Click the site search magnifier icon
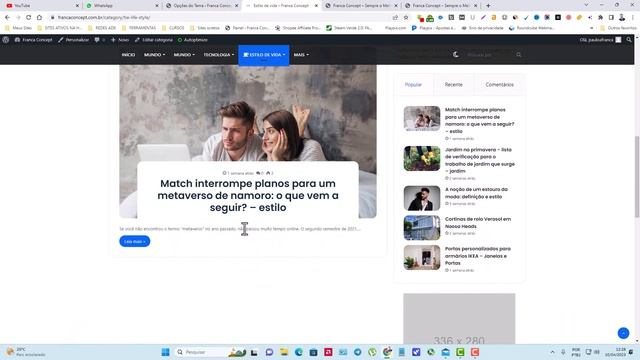640x360 pixels. point(519,54)
